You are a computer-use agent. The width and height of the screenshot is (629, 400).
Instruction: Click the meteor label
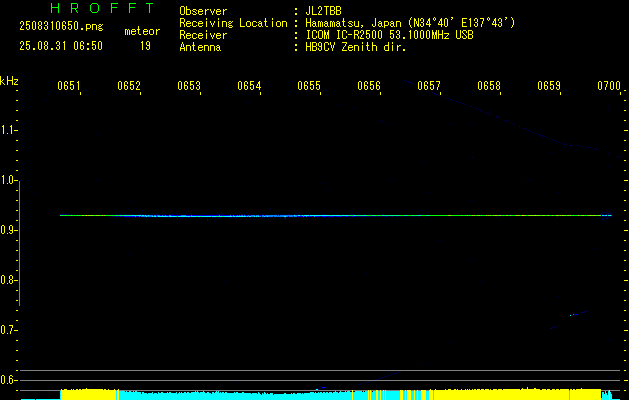click(142, 31)
